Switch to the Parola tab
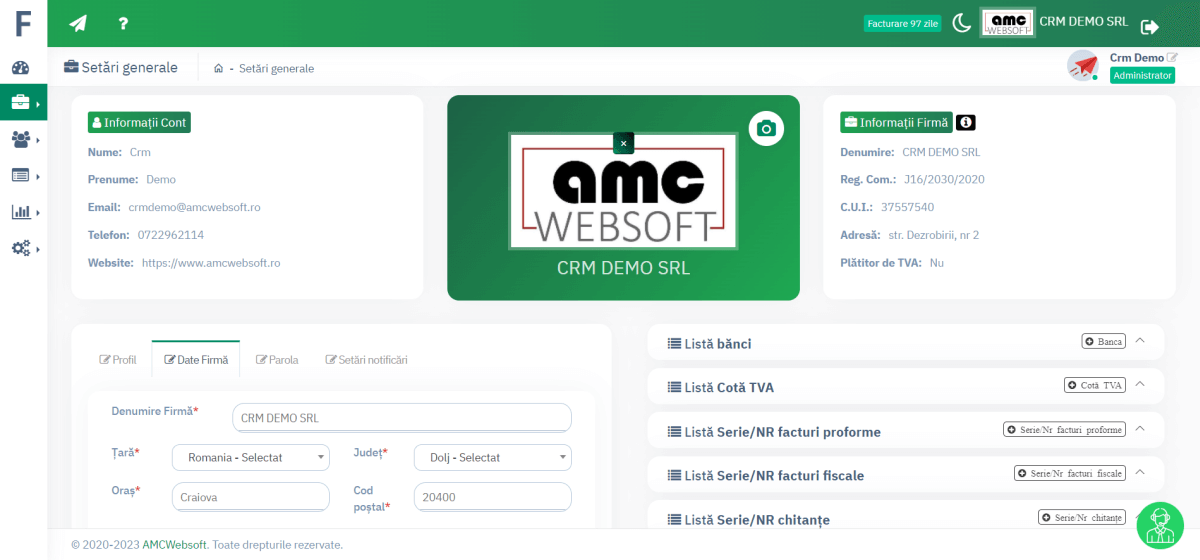Viewport: 1200px width, 560px height. click(x=277, y=360)
